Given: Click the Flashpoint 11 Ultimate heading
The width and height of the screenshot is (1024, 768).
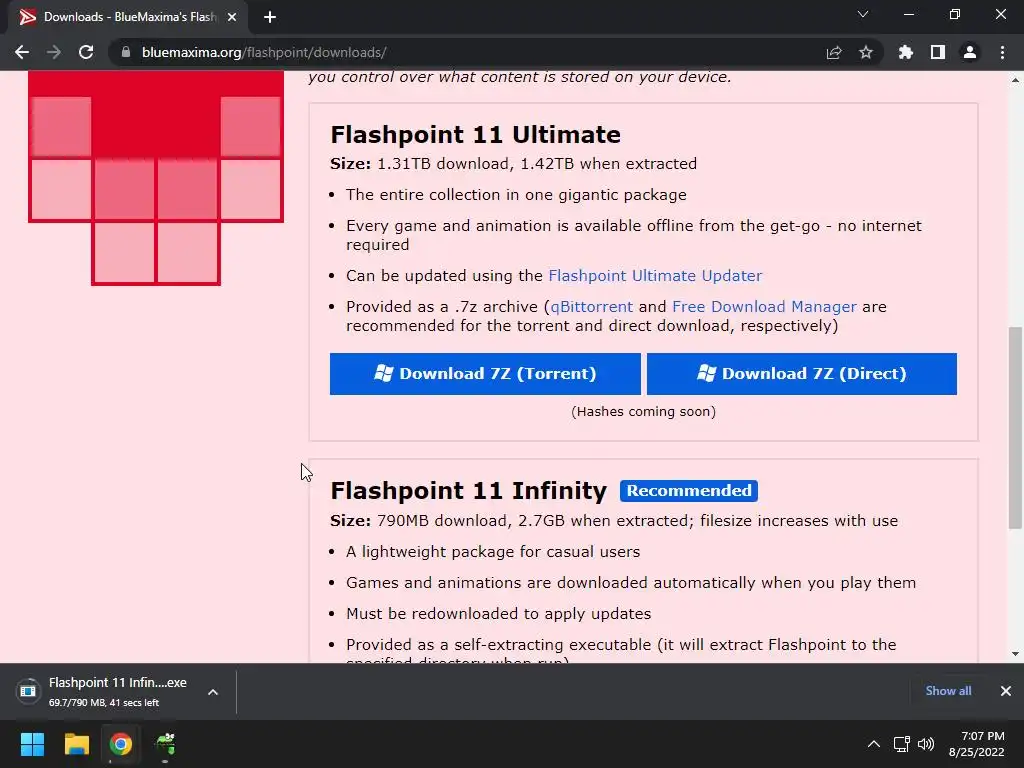Looking at the screenshot, I should (475, 135).
